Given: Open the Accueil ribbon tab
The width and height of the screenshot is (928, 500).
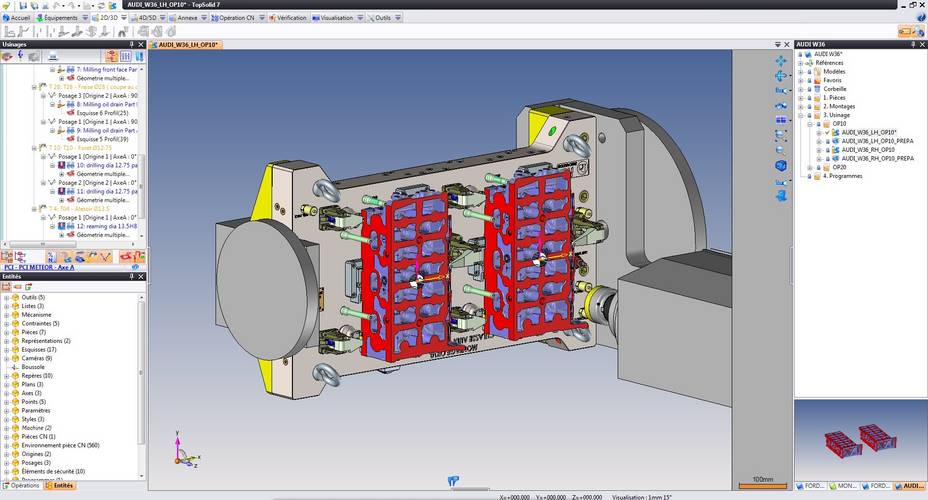Looking at the screenshot, I should click(x=16, y=18).
